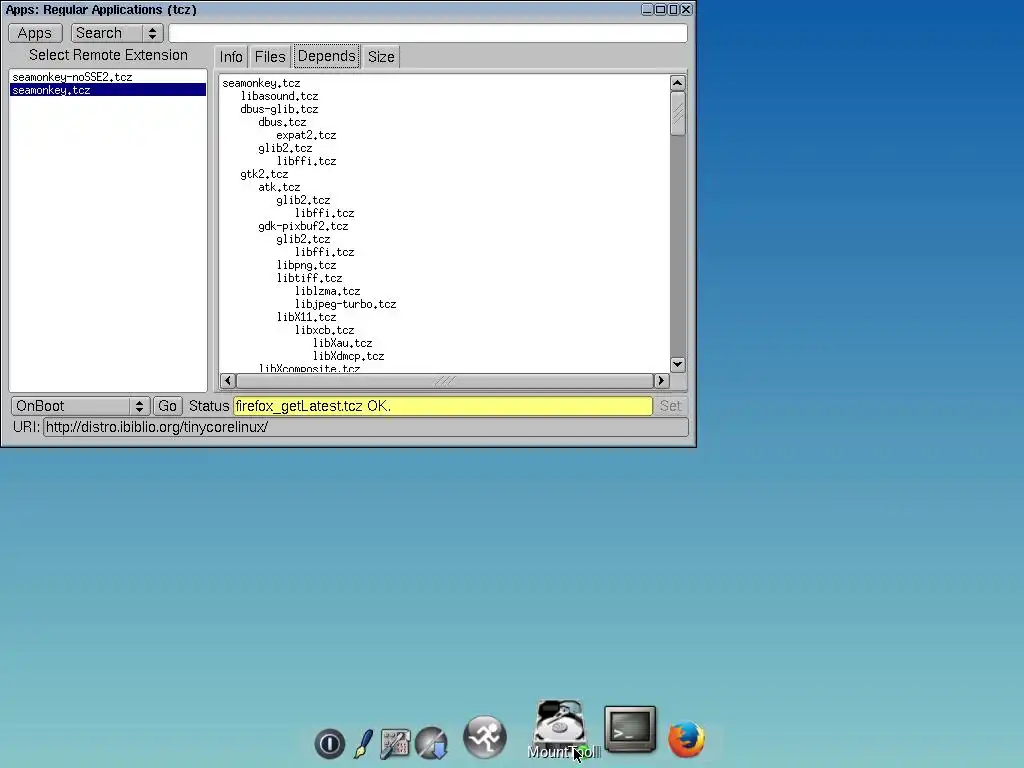
Task: Click the Set button
Action: 670,406
